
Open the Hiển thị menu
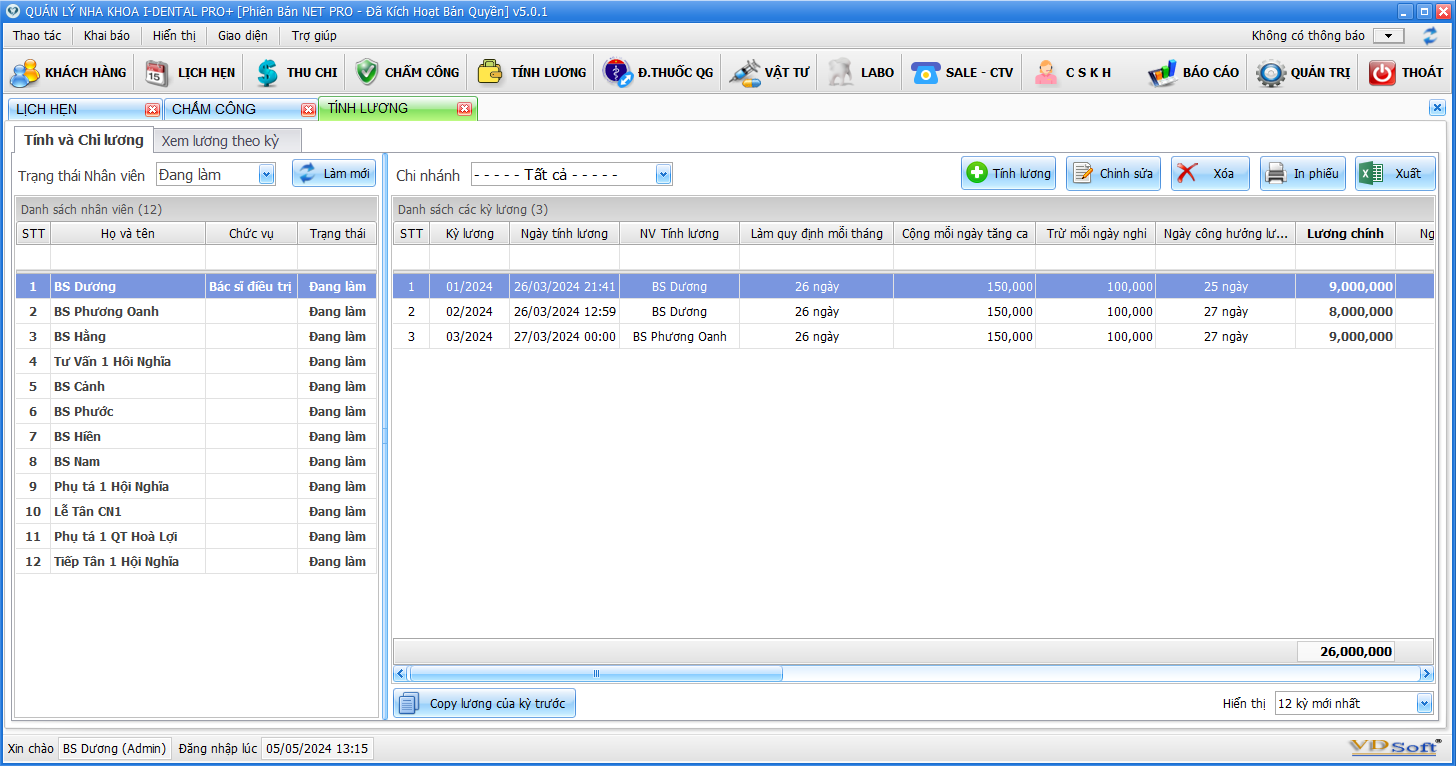(x=175, y=35)
